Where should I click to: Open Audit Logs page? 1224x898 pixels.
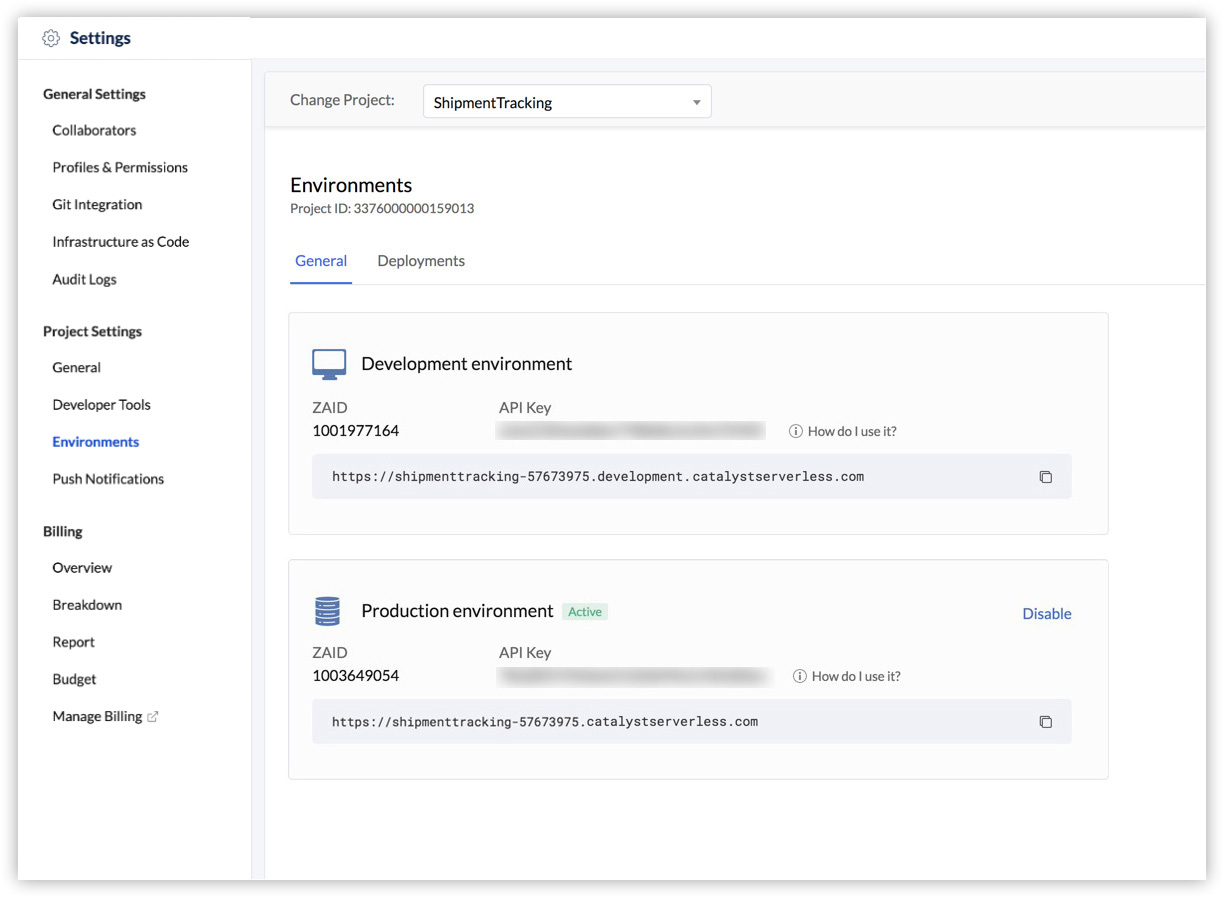pos(84,279)
